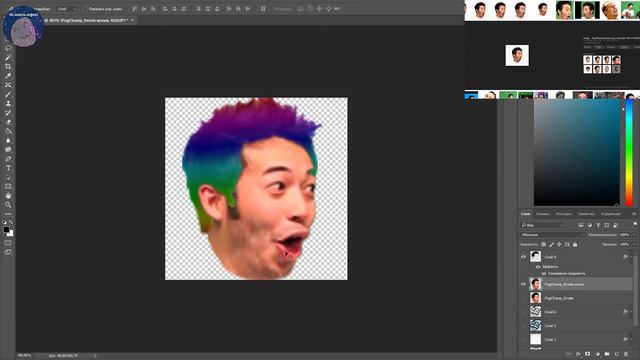Select the Pen tool
Image resolution: width=640 pixels, height=360 pixels.
[8, 159]
